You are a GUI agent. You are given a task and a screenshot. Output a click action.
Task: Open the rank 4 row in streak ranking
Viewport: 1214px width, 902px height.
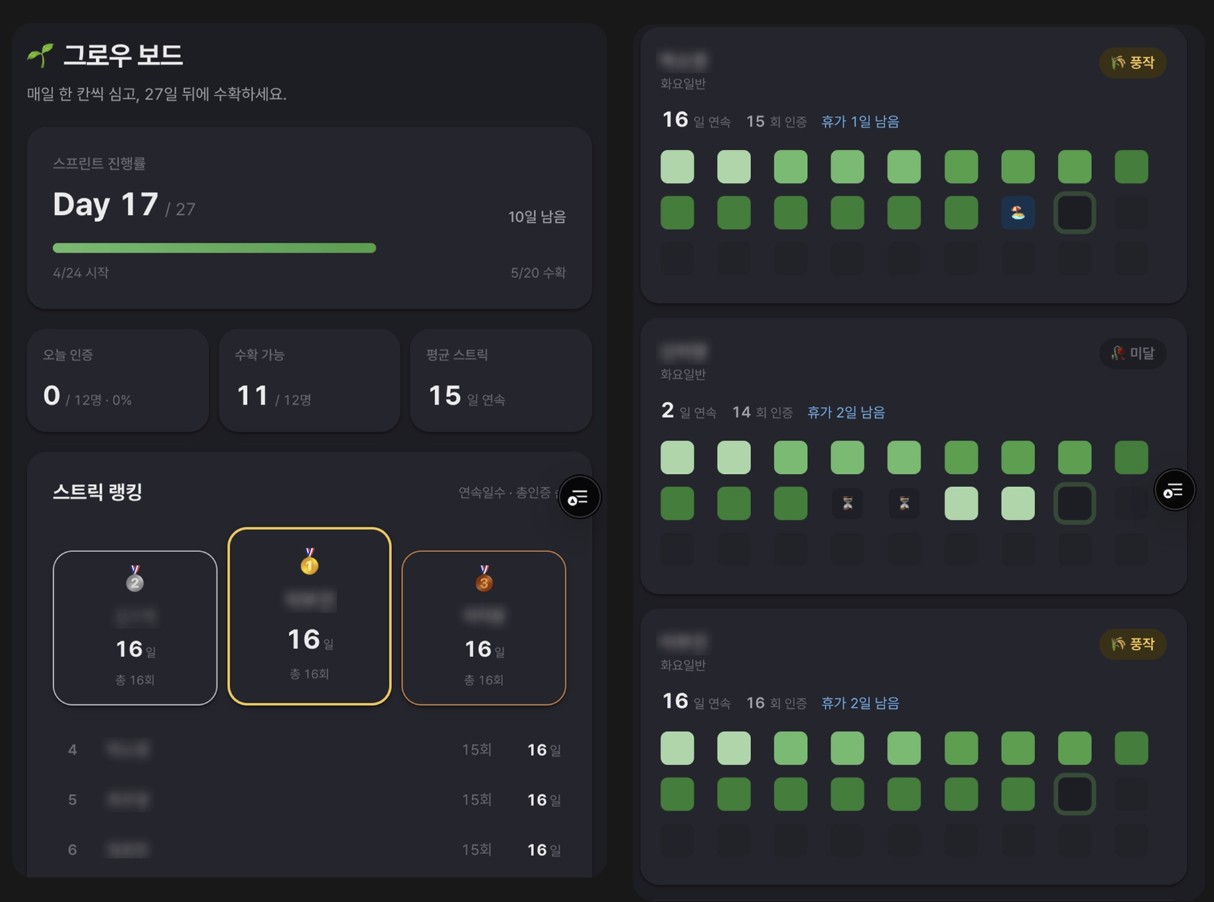[310, 750]
